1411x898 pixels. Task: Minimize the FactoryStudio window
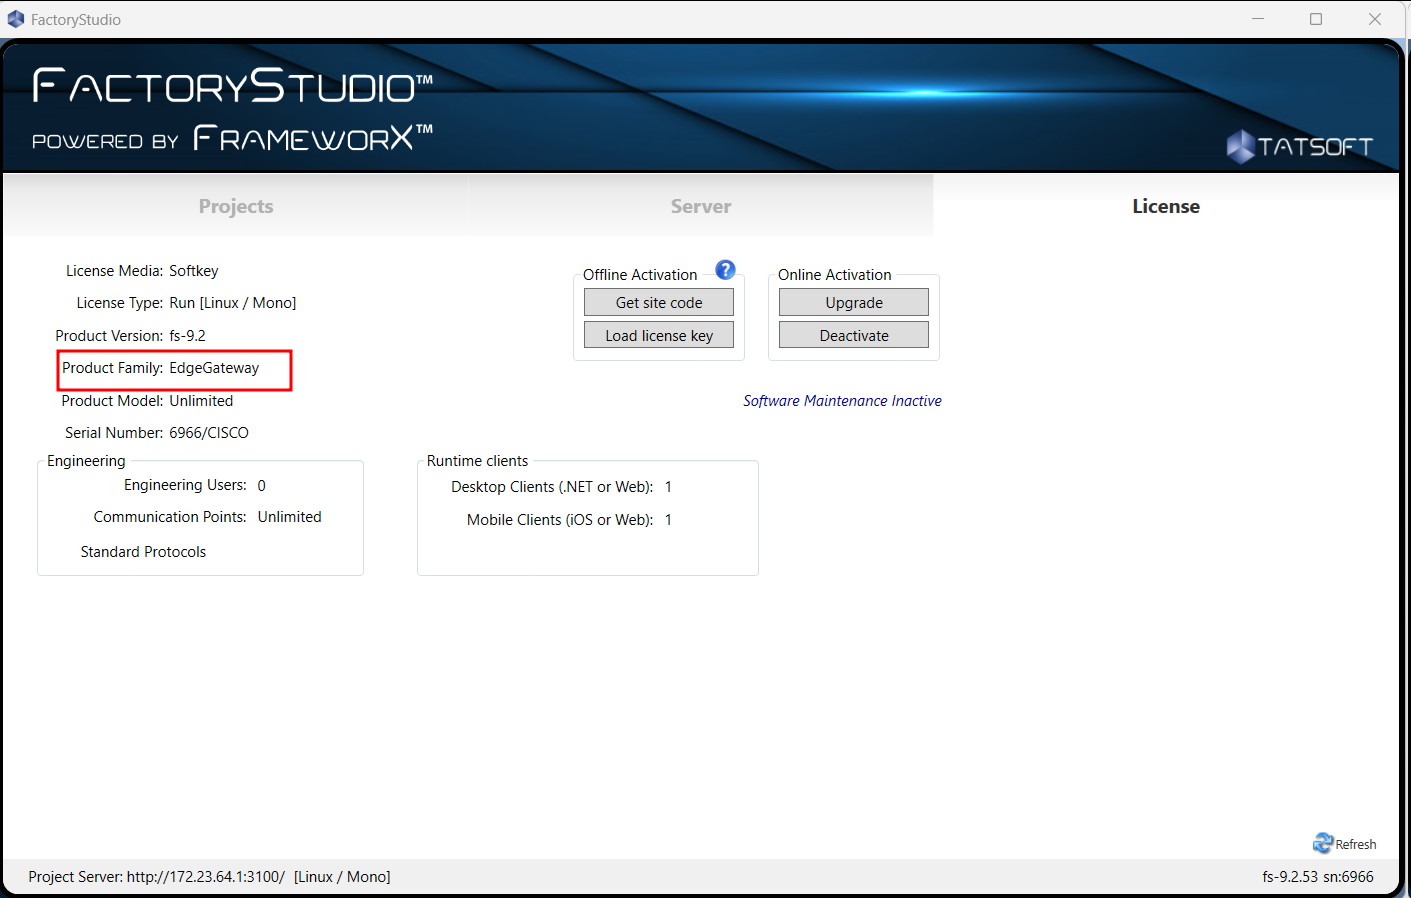pos(1258,19)
